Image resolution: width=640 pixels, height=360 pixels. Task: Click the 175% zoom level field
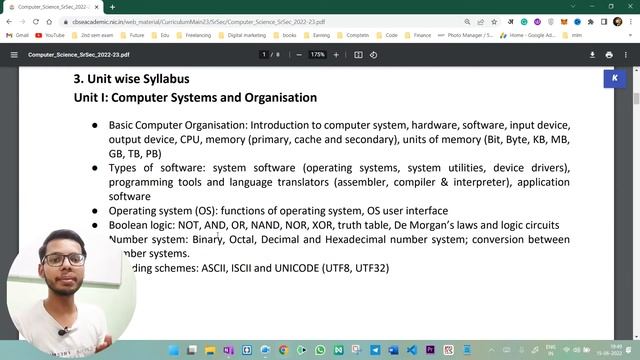(x=318, y=54)
